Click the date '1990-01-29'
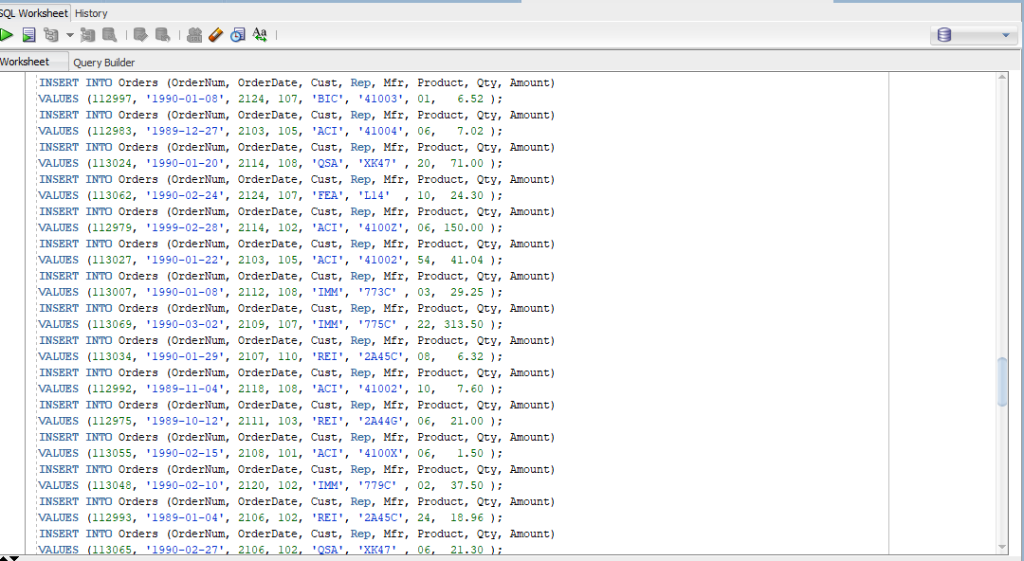1024x561 pixels. [x=185, y=357]
